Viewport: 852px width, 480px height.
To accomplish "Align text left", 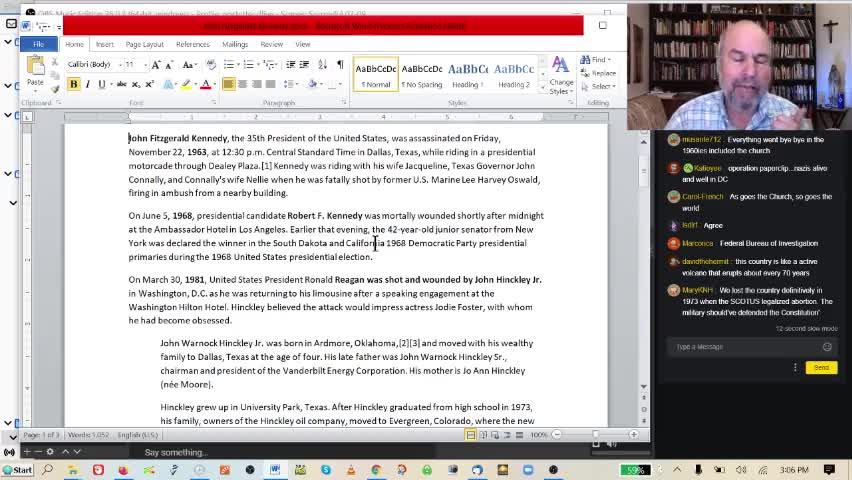I will point(229,84).
